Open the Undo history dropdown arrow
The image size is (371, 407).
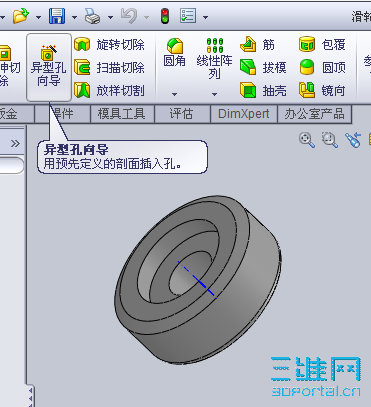click(x=146, y=17)
